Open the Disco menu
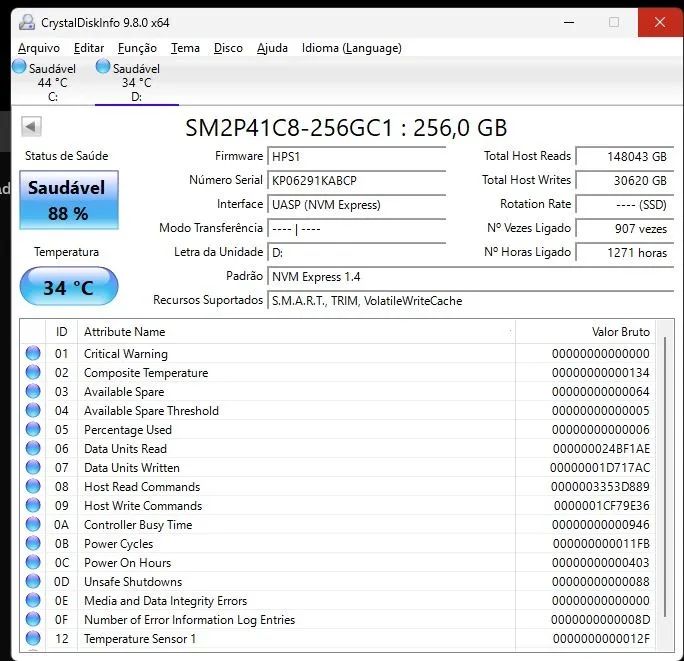Viewport: 684px width, 661px height. [x=228, y=48]
